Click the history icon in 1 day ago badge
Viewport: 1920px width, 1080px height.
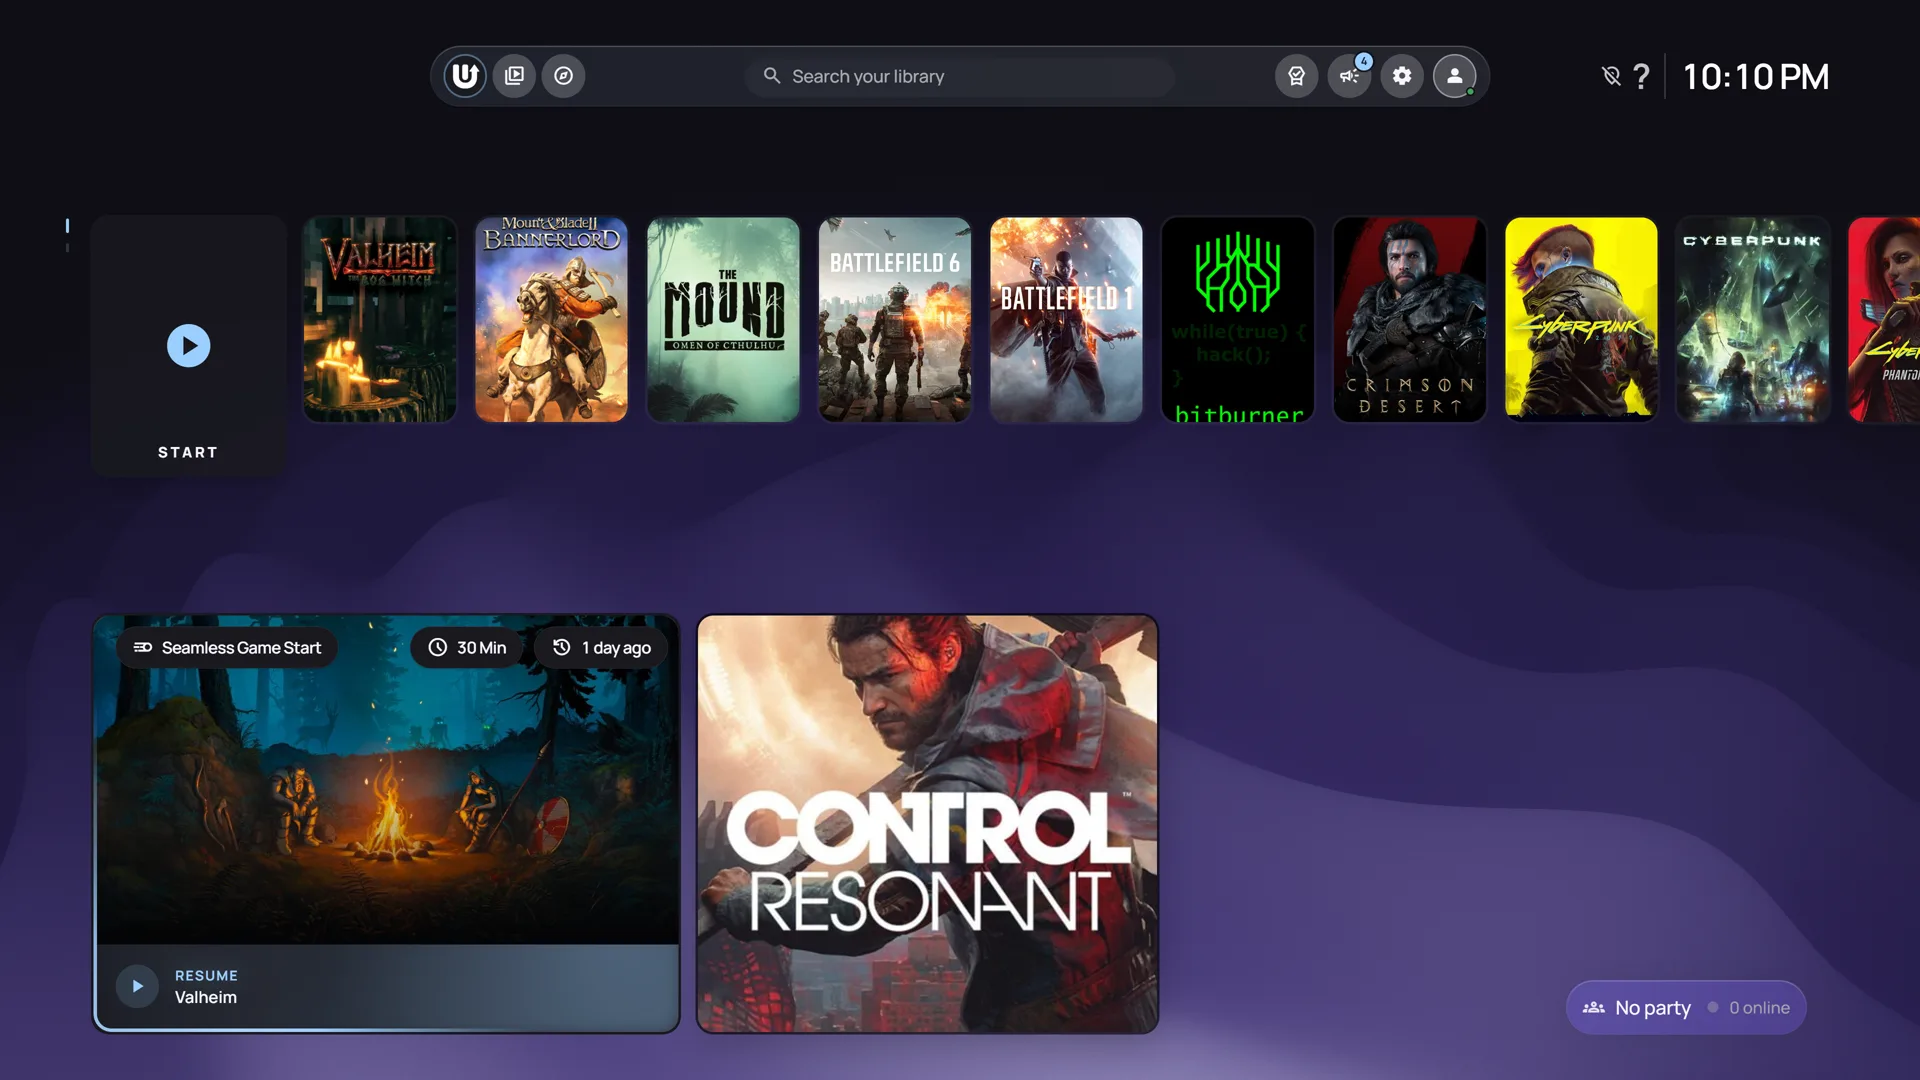click(x=562, y=648)
